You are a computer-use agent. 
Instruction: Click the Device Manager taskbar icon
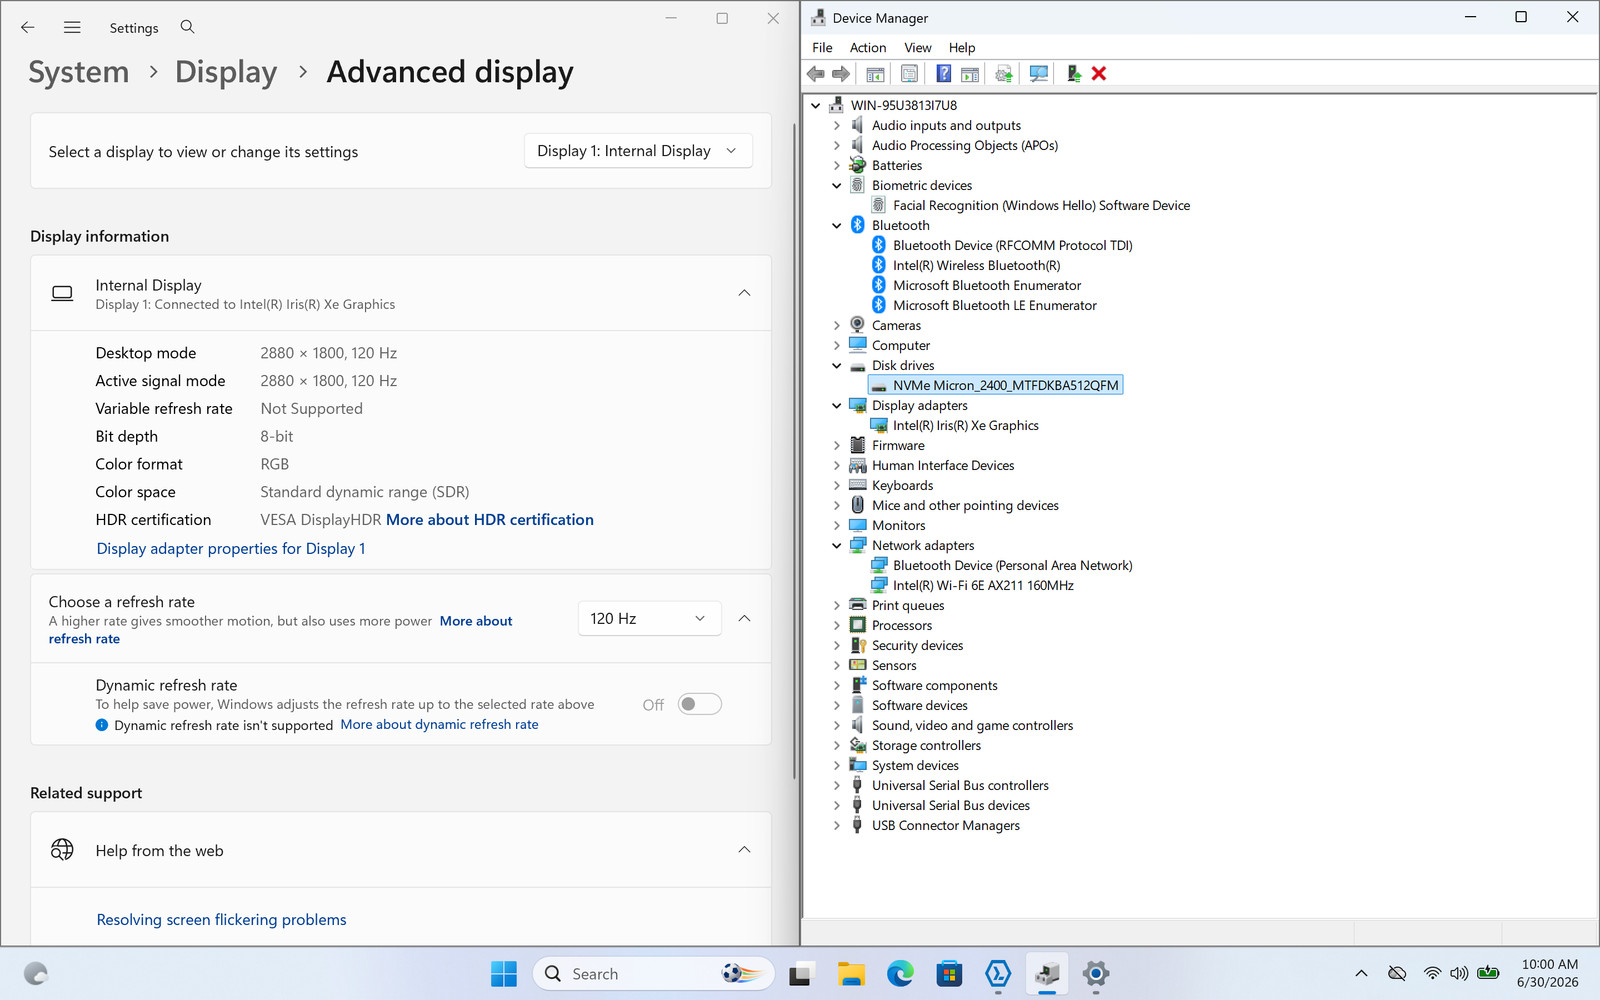click(1047, 974)
